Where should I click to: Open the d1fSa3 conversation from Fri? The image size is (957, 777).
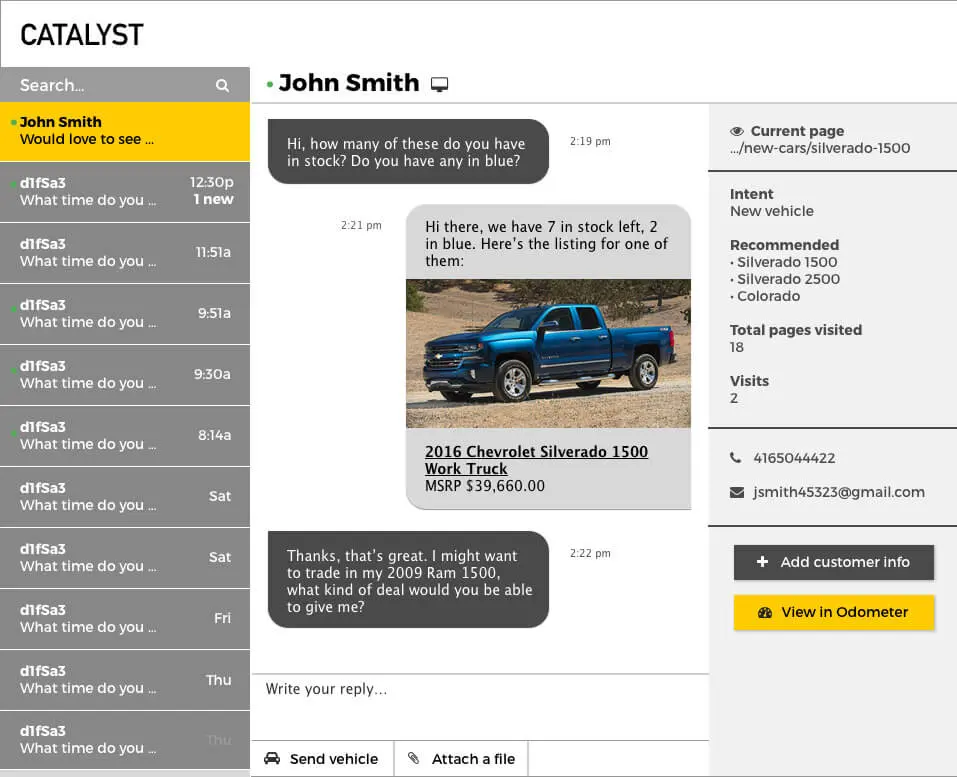pyautogui.click(x=125, y=619)
